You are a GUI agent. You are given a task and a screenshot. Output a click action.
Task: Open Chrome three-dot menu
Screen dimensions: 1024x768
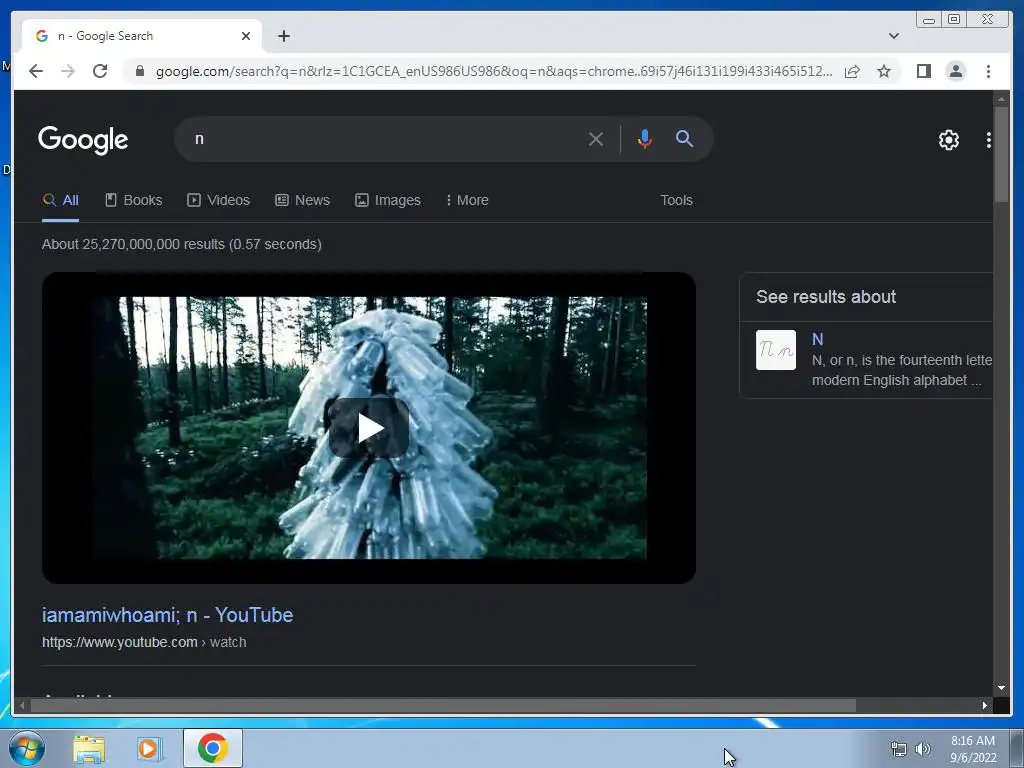point(988,71)
